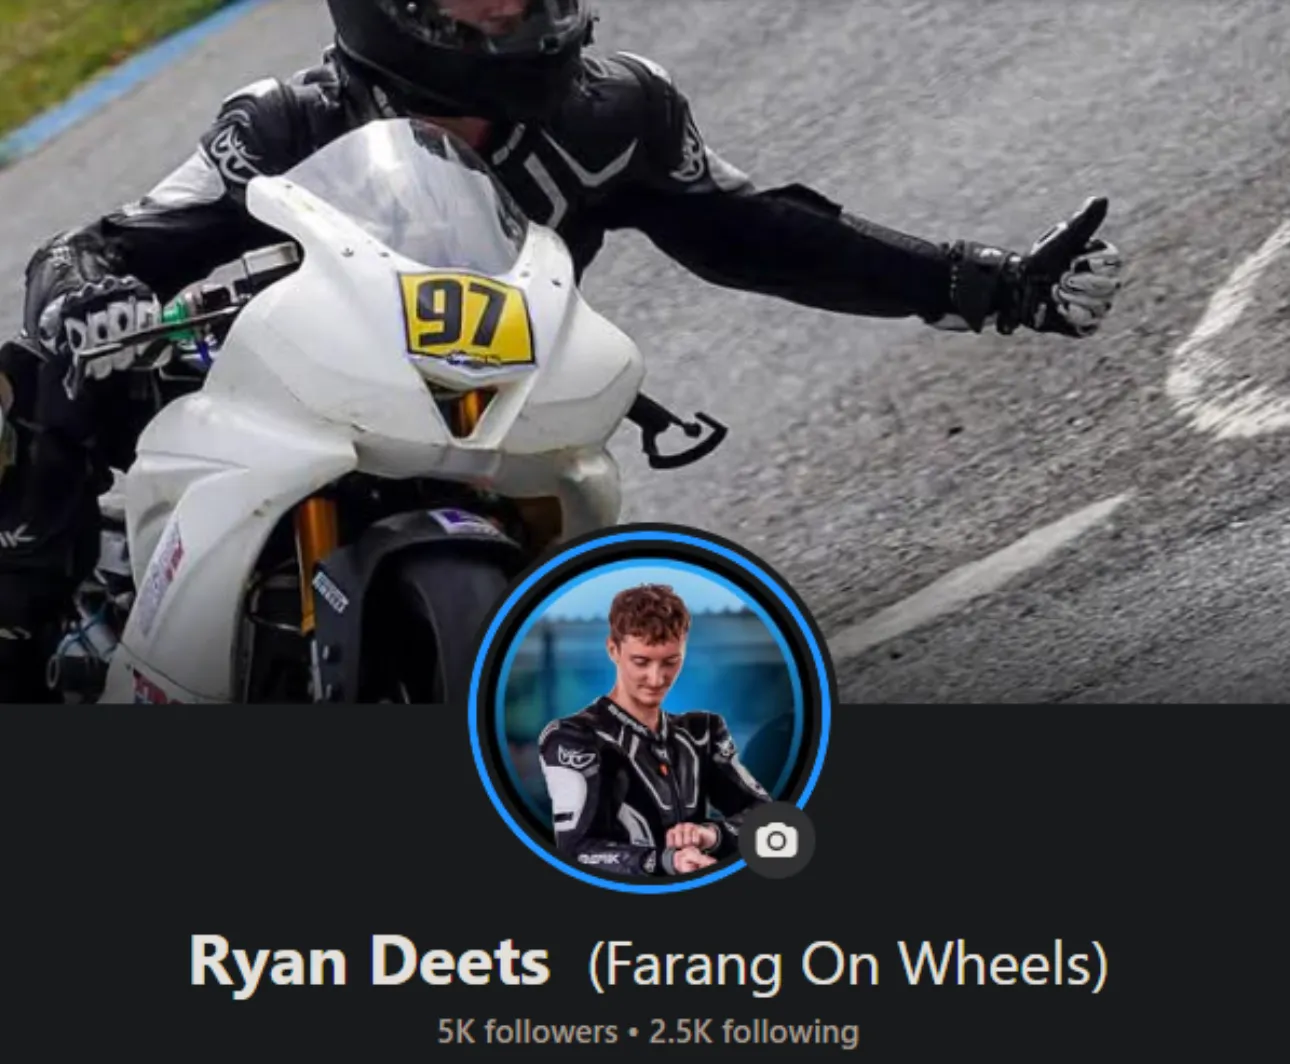Screen dimensions: 1290x1064
Task: Click the camera icon on profile picture
Action: click(x=777, y=840)
